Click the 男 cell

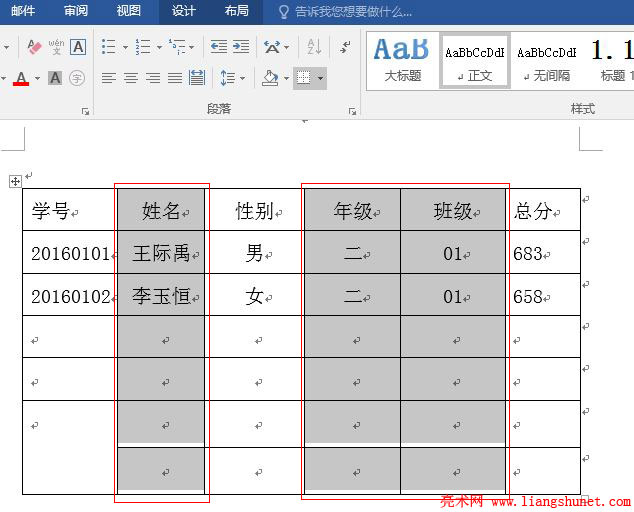(255, 252)
